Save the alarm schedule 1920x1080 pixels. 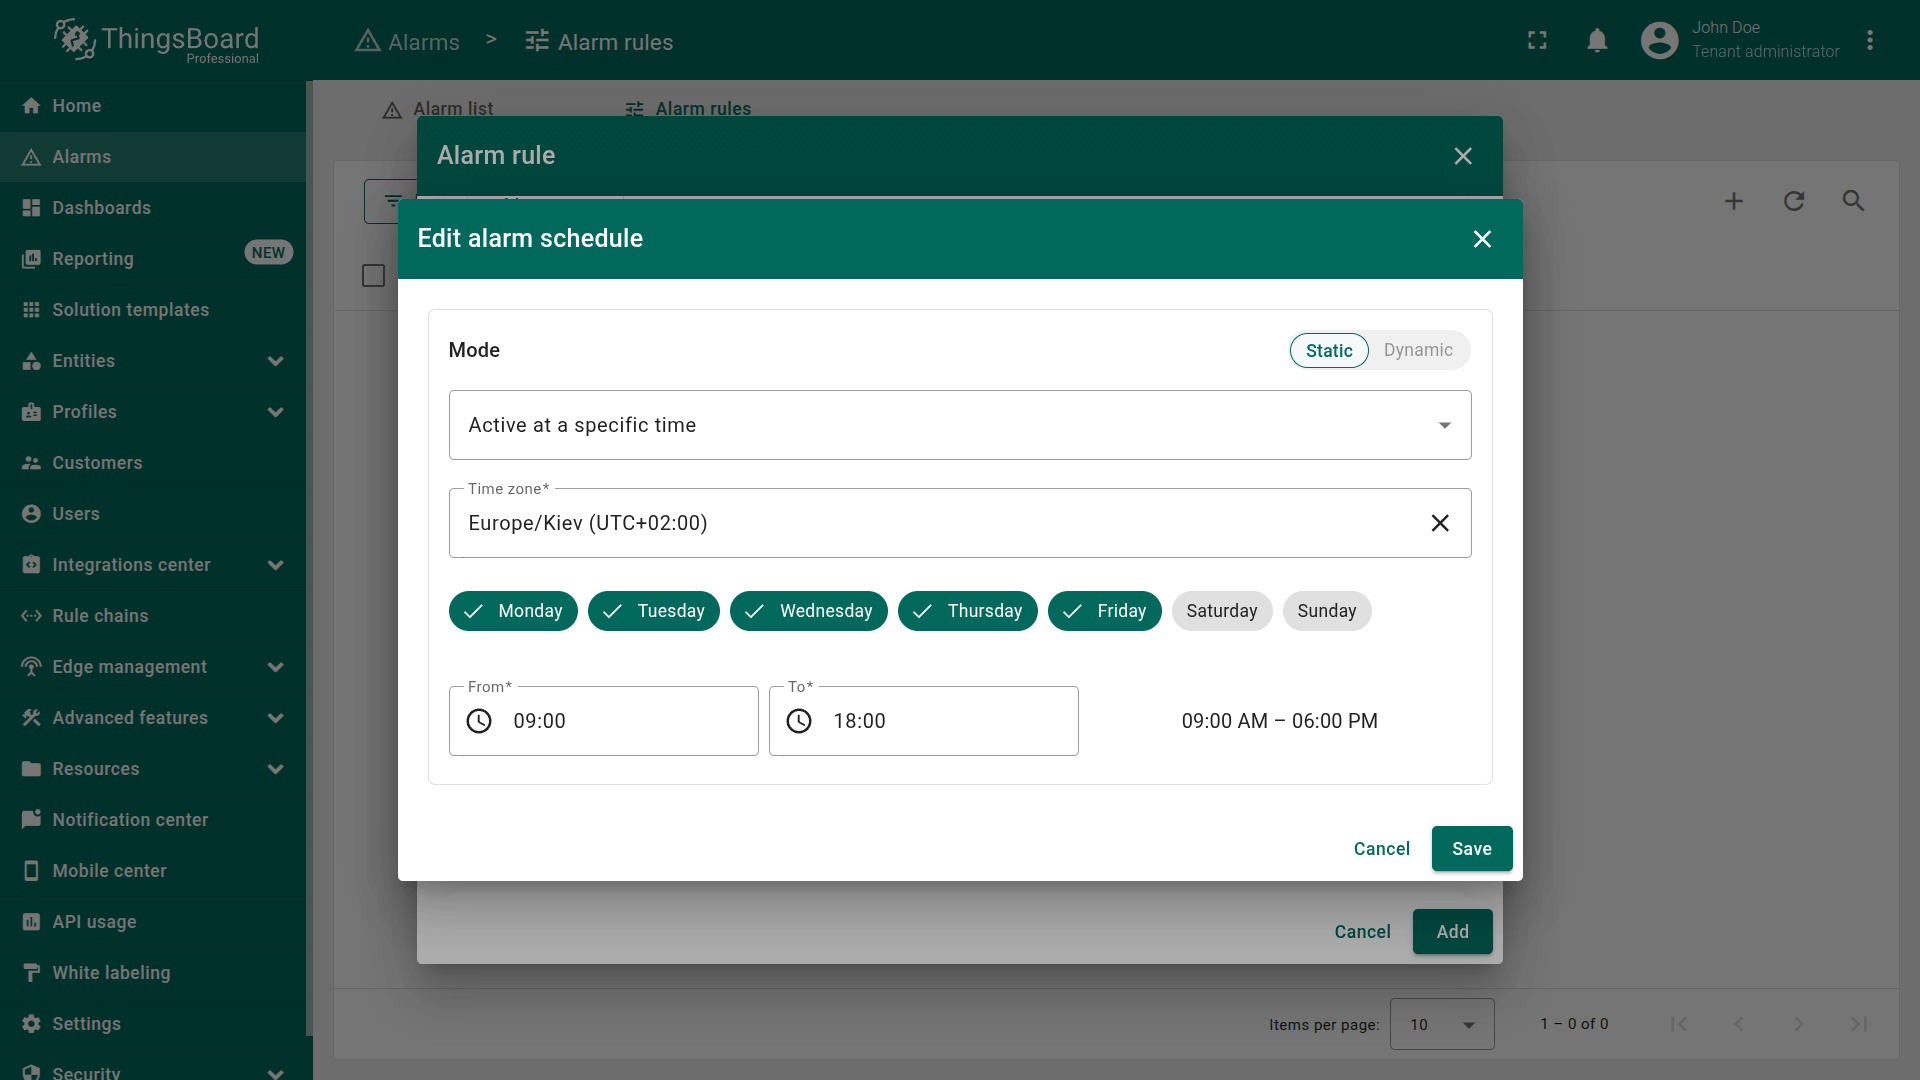[x=1471, y=849]
